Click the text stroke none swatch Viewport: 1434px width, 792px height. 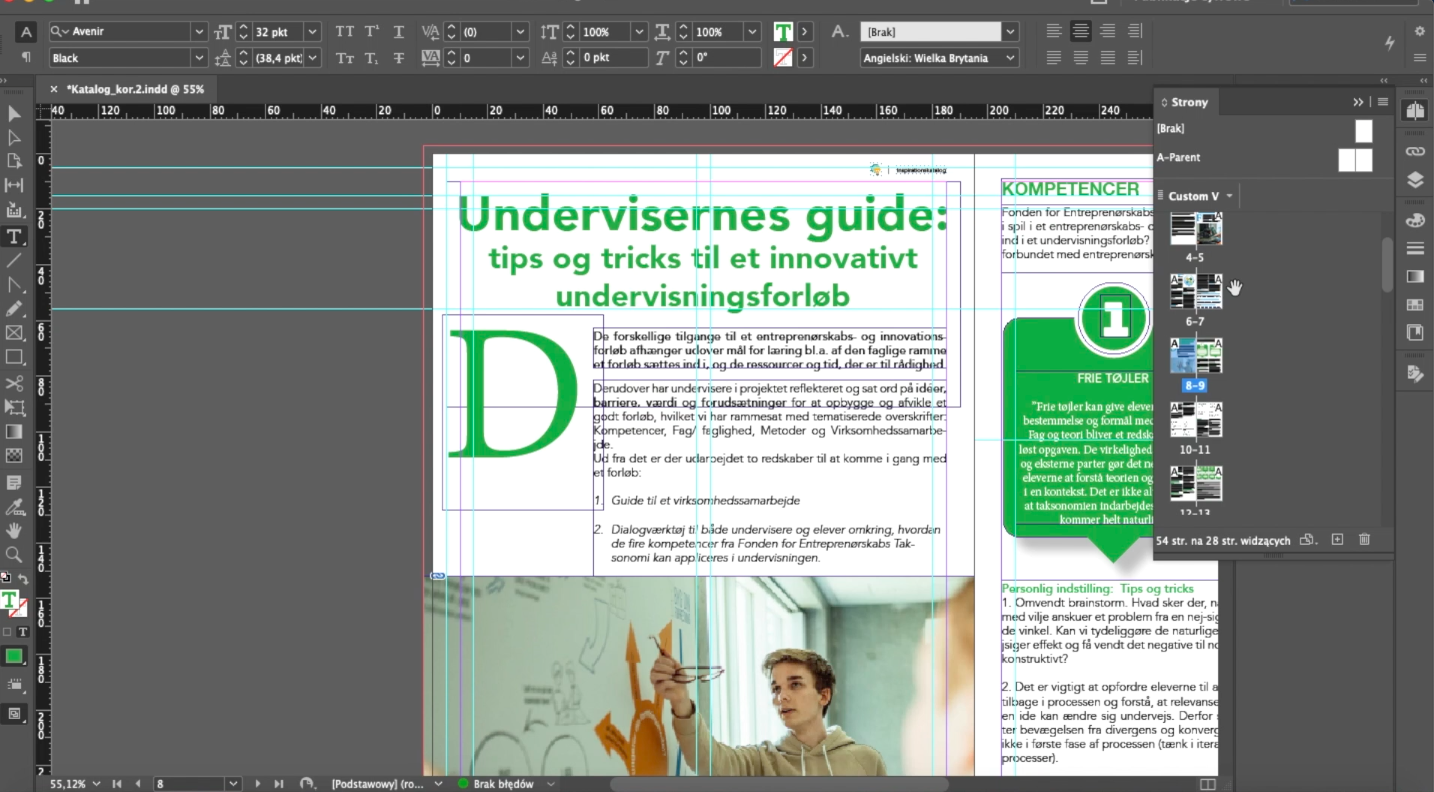pos(783,58)
